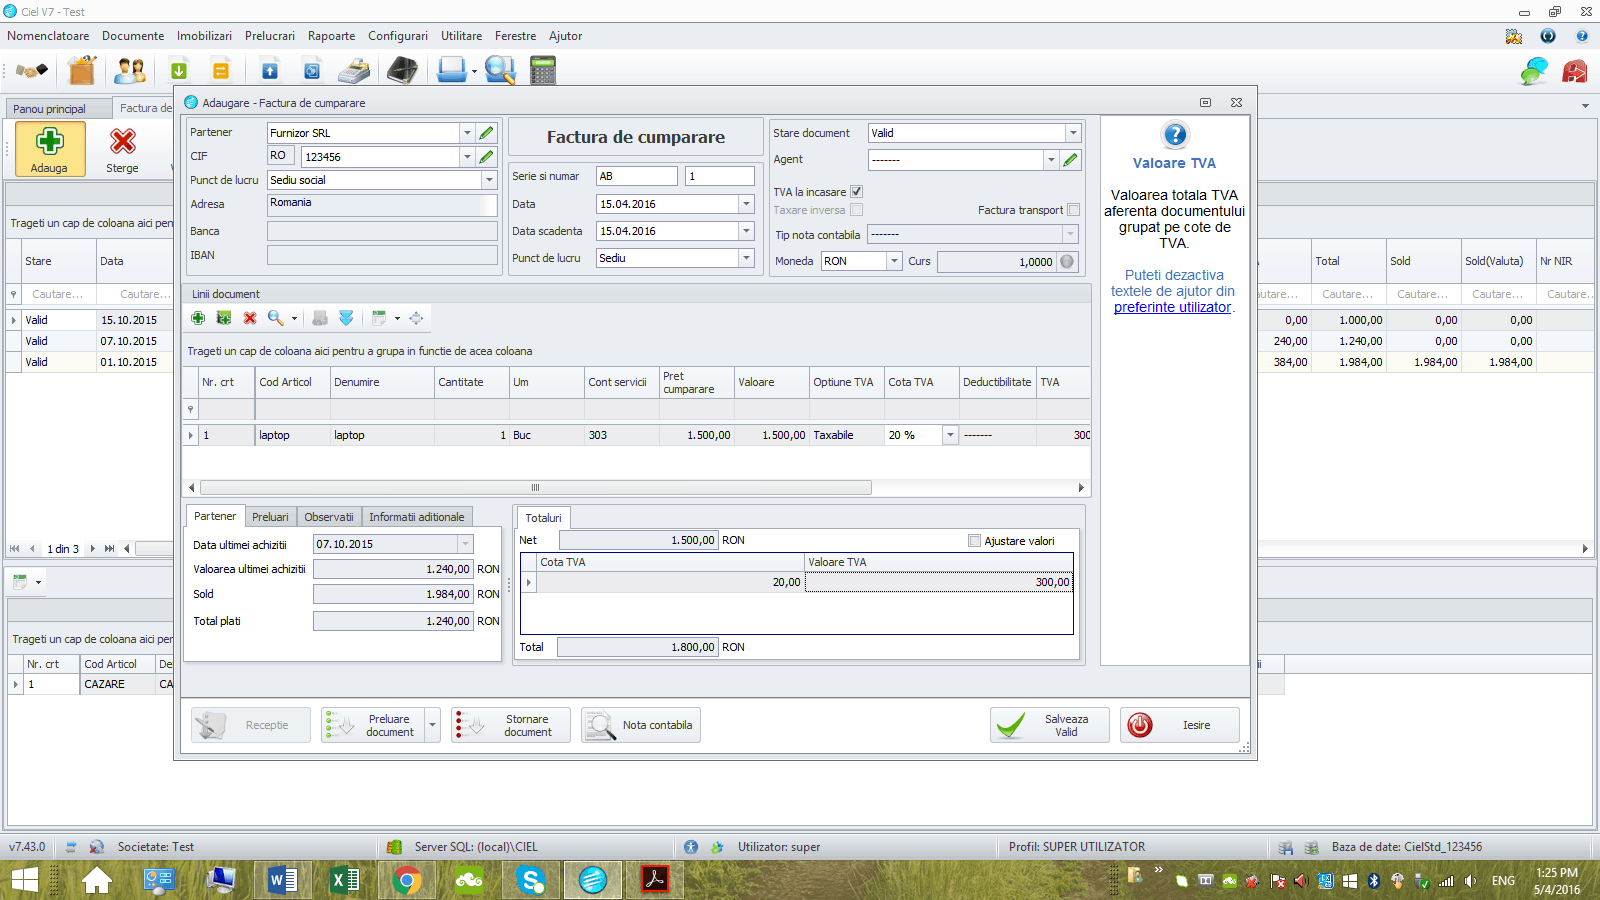
Task: Open the Data date picker dropdown
Action: tap(746, 204)
